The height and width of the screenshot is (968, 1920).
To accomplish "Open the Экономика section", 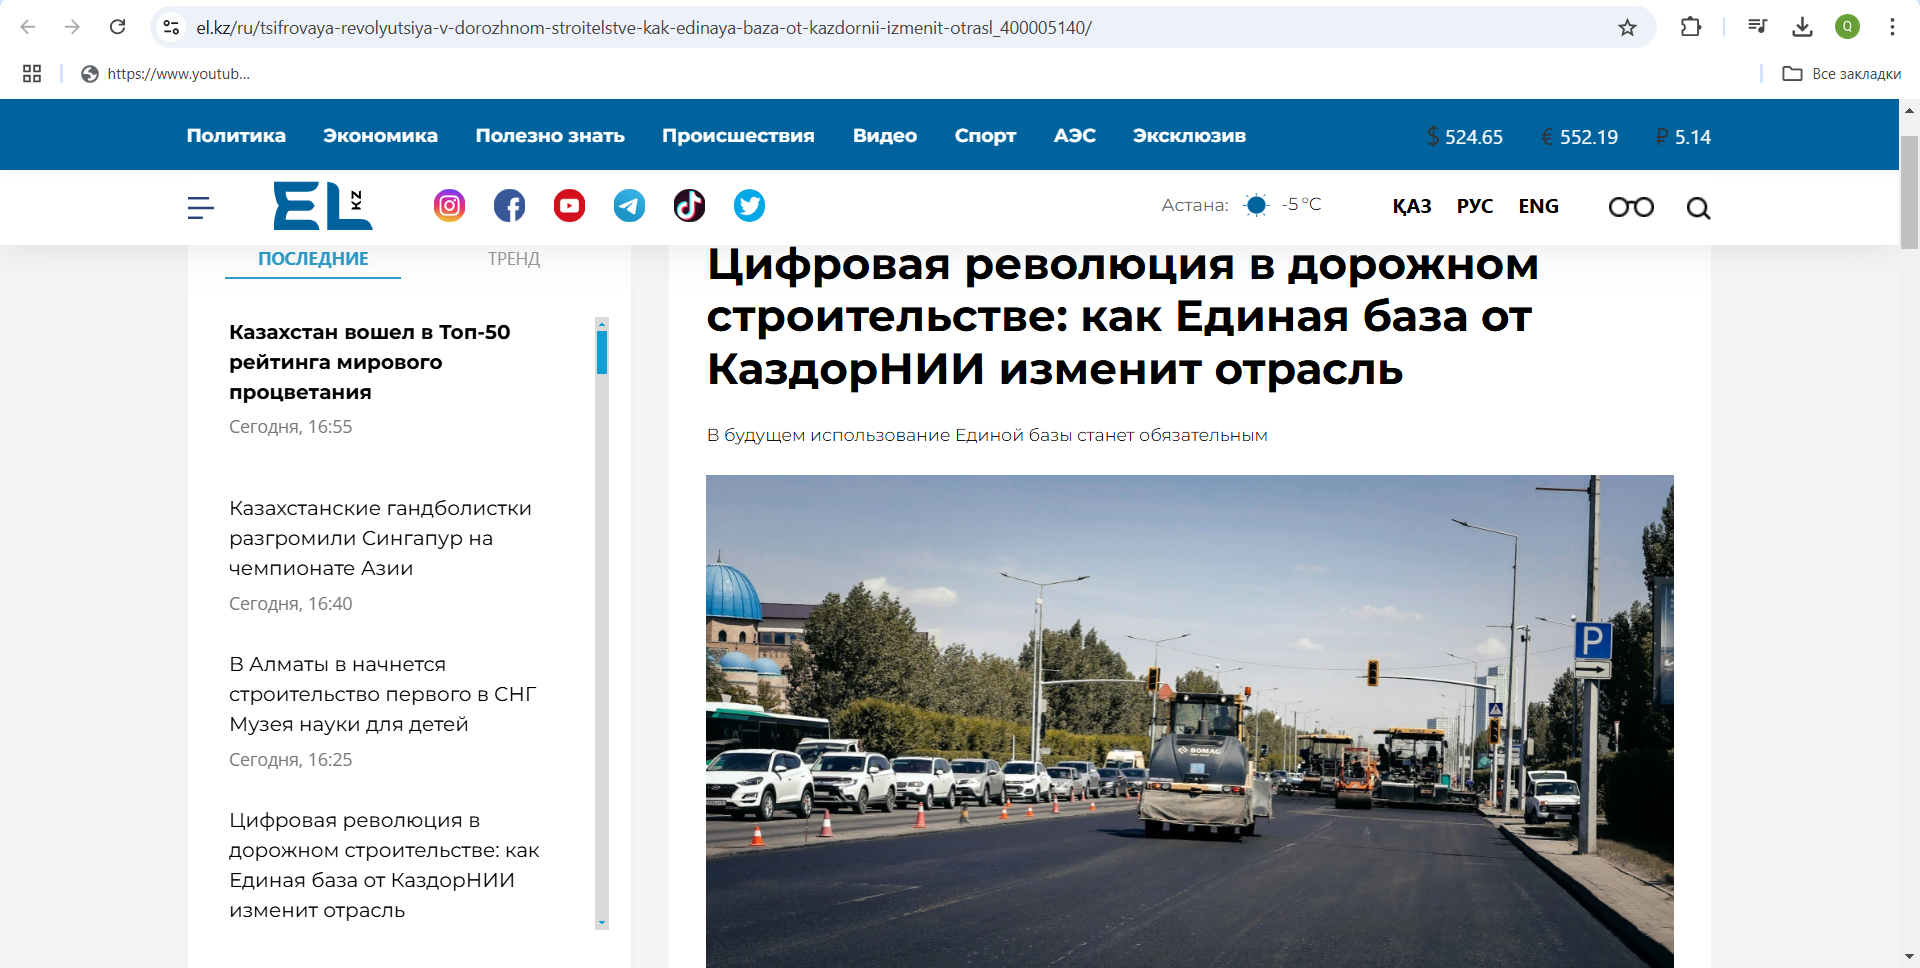I will coord(380,135).
